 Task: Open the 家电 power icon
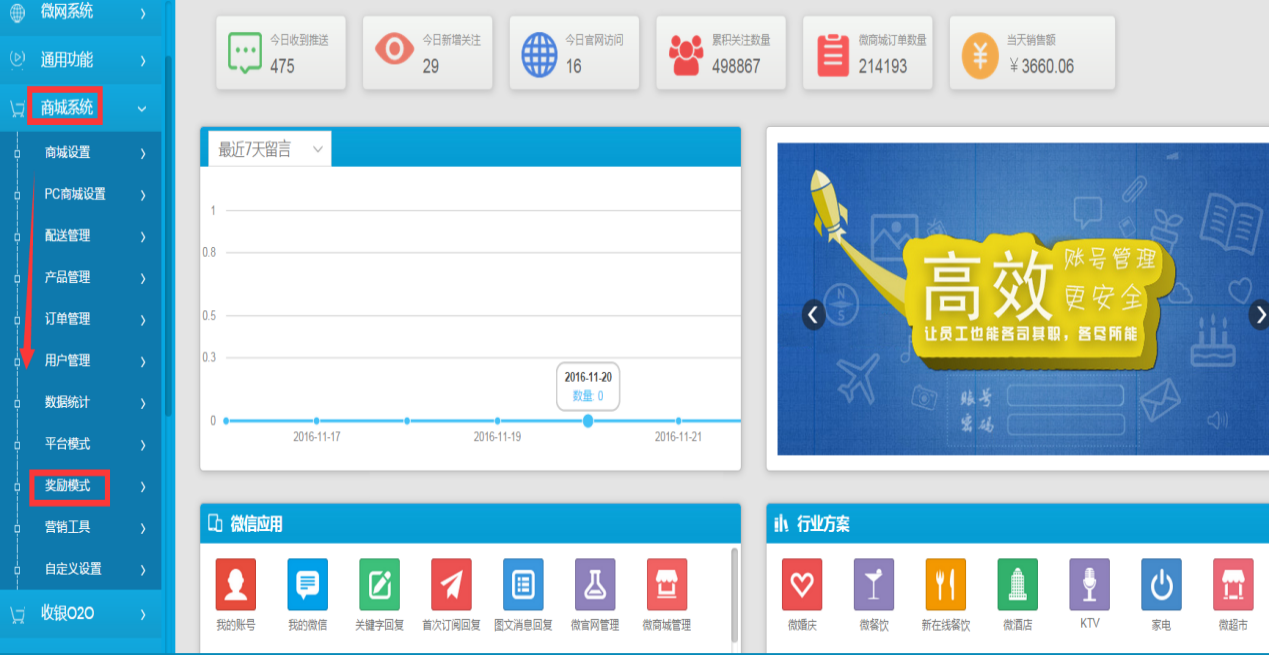click(1161, 584)
